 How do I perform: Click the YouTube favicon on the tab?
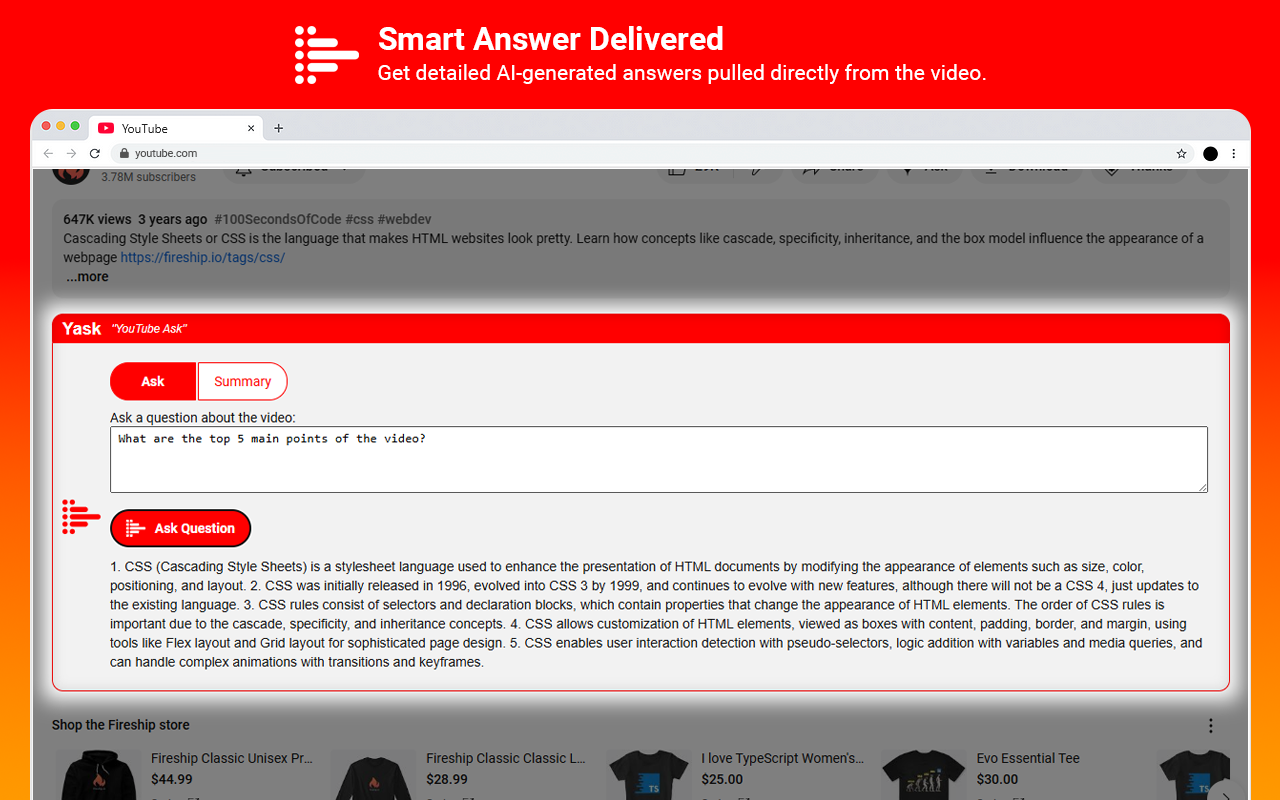click(106, 128)
